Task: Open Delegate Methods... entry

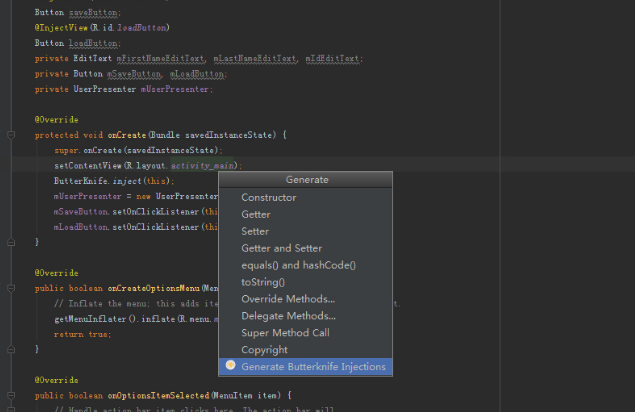Action: [305, 316]
